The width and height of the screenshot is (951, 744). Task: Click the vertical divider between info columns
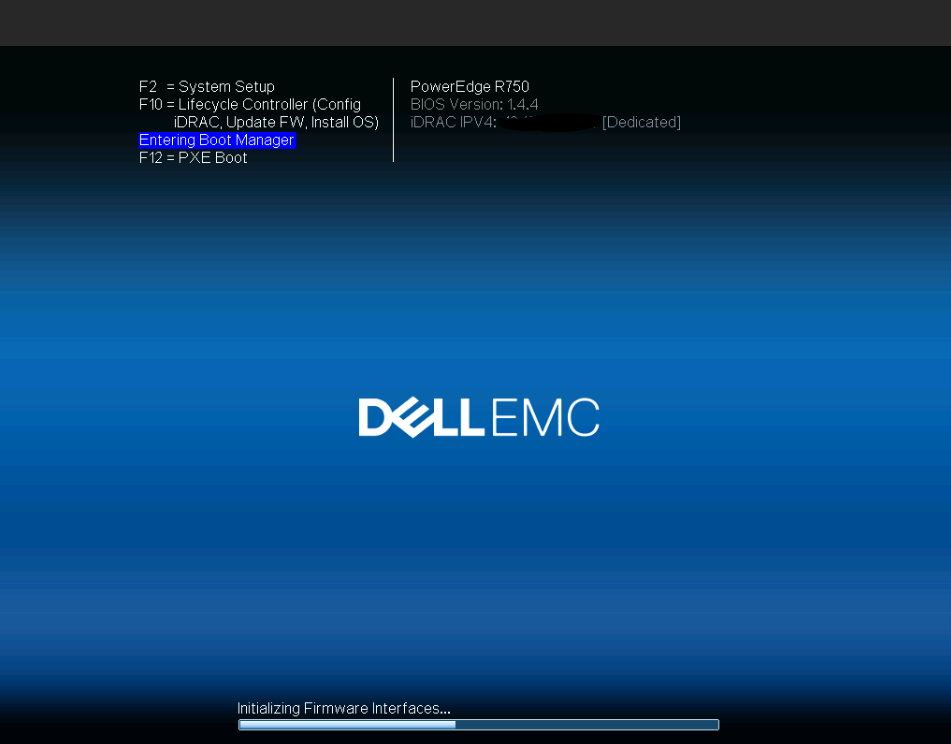point(394,119)
